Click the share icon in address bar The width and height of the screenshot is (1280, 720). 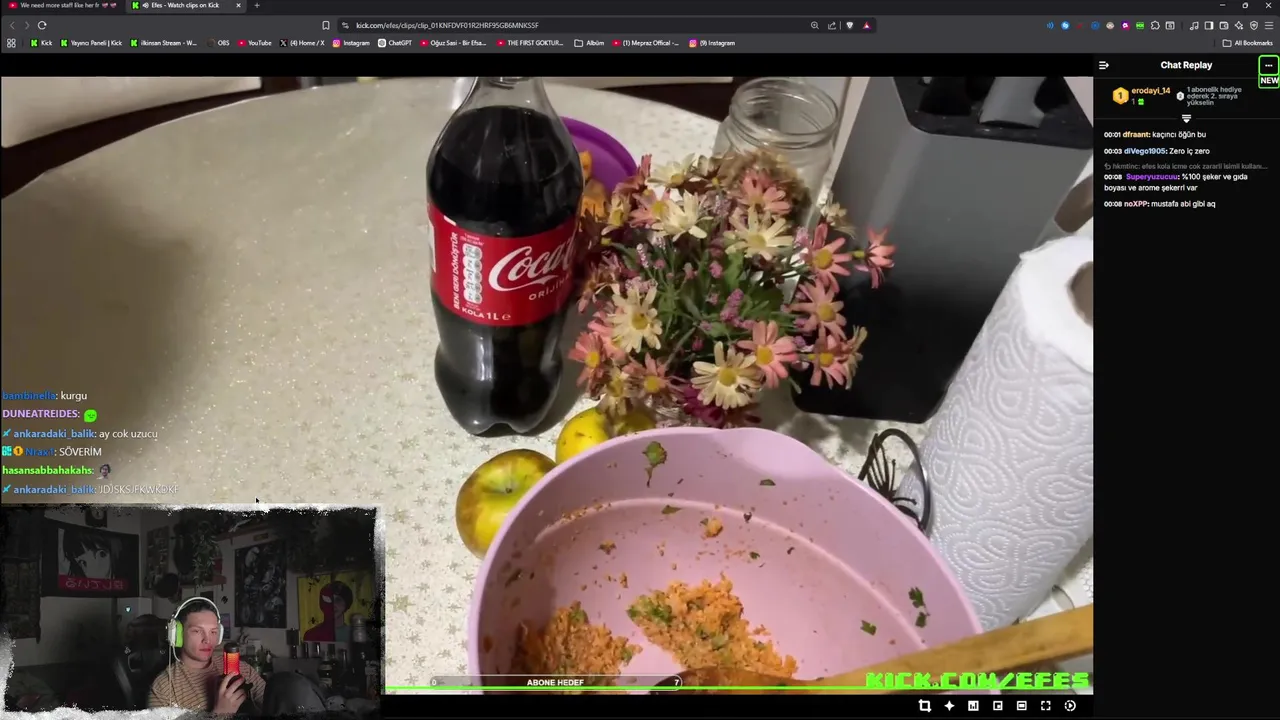click(x=832, y=25)
